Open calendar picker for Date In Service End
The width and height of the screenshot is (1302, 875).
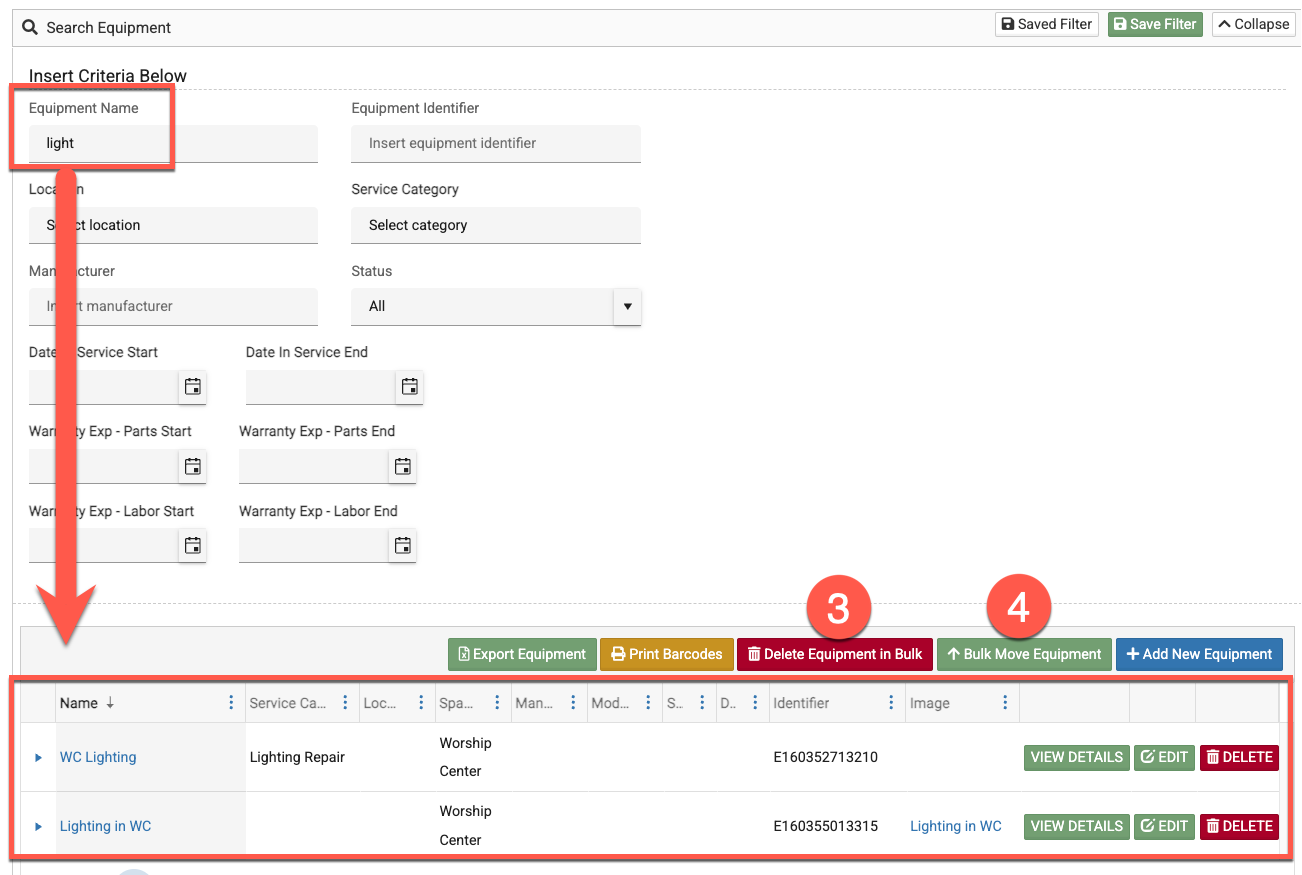(x=409, y=387)
